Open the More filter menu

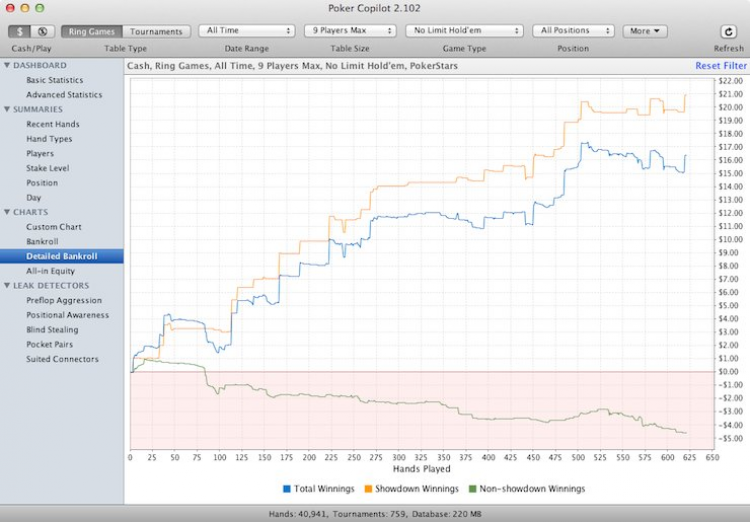644,31
